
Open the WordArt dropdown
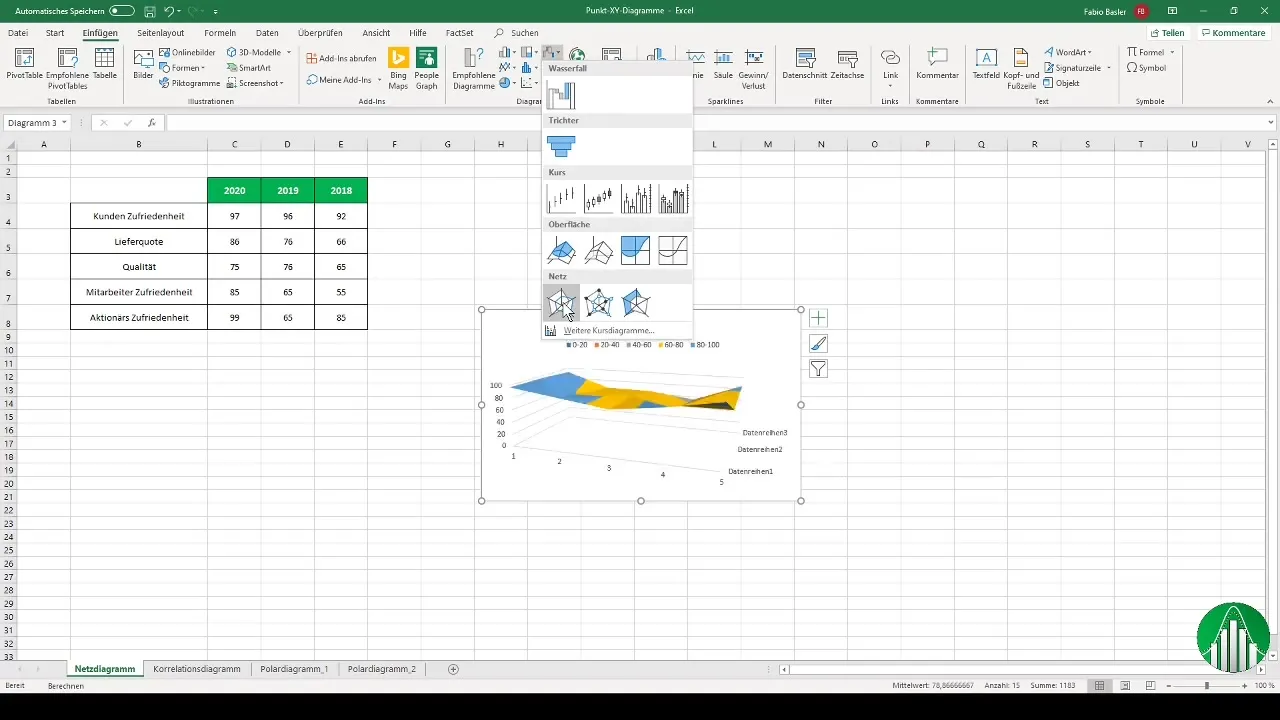point(1067,52)
